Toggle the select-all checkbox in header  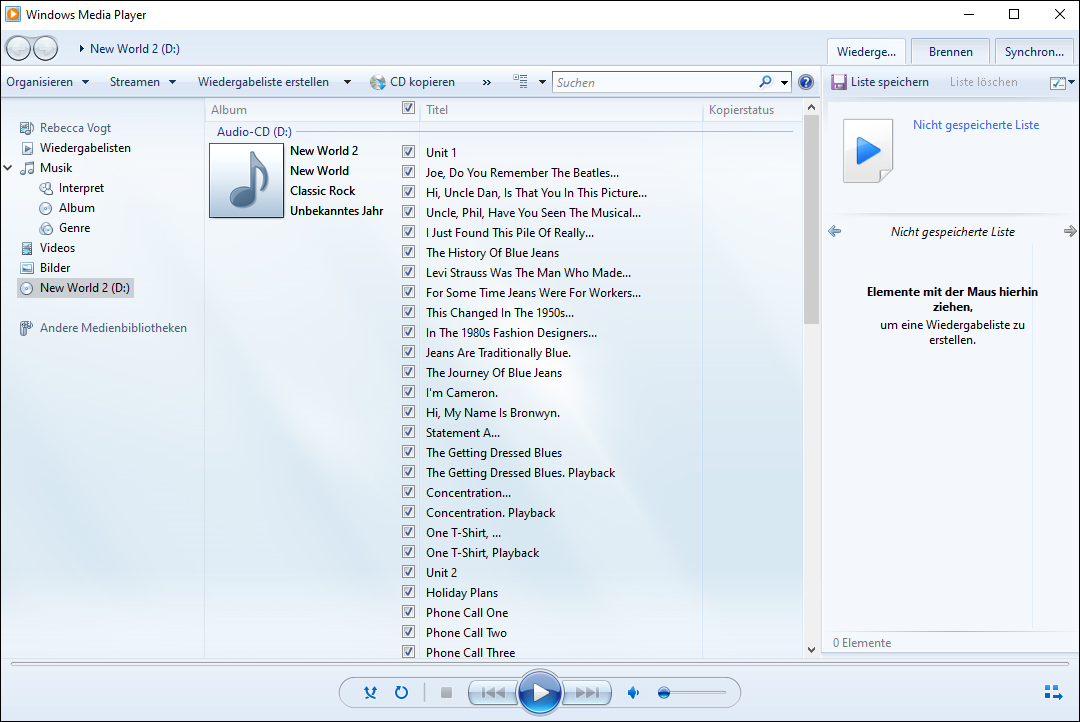coord(408,108)
